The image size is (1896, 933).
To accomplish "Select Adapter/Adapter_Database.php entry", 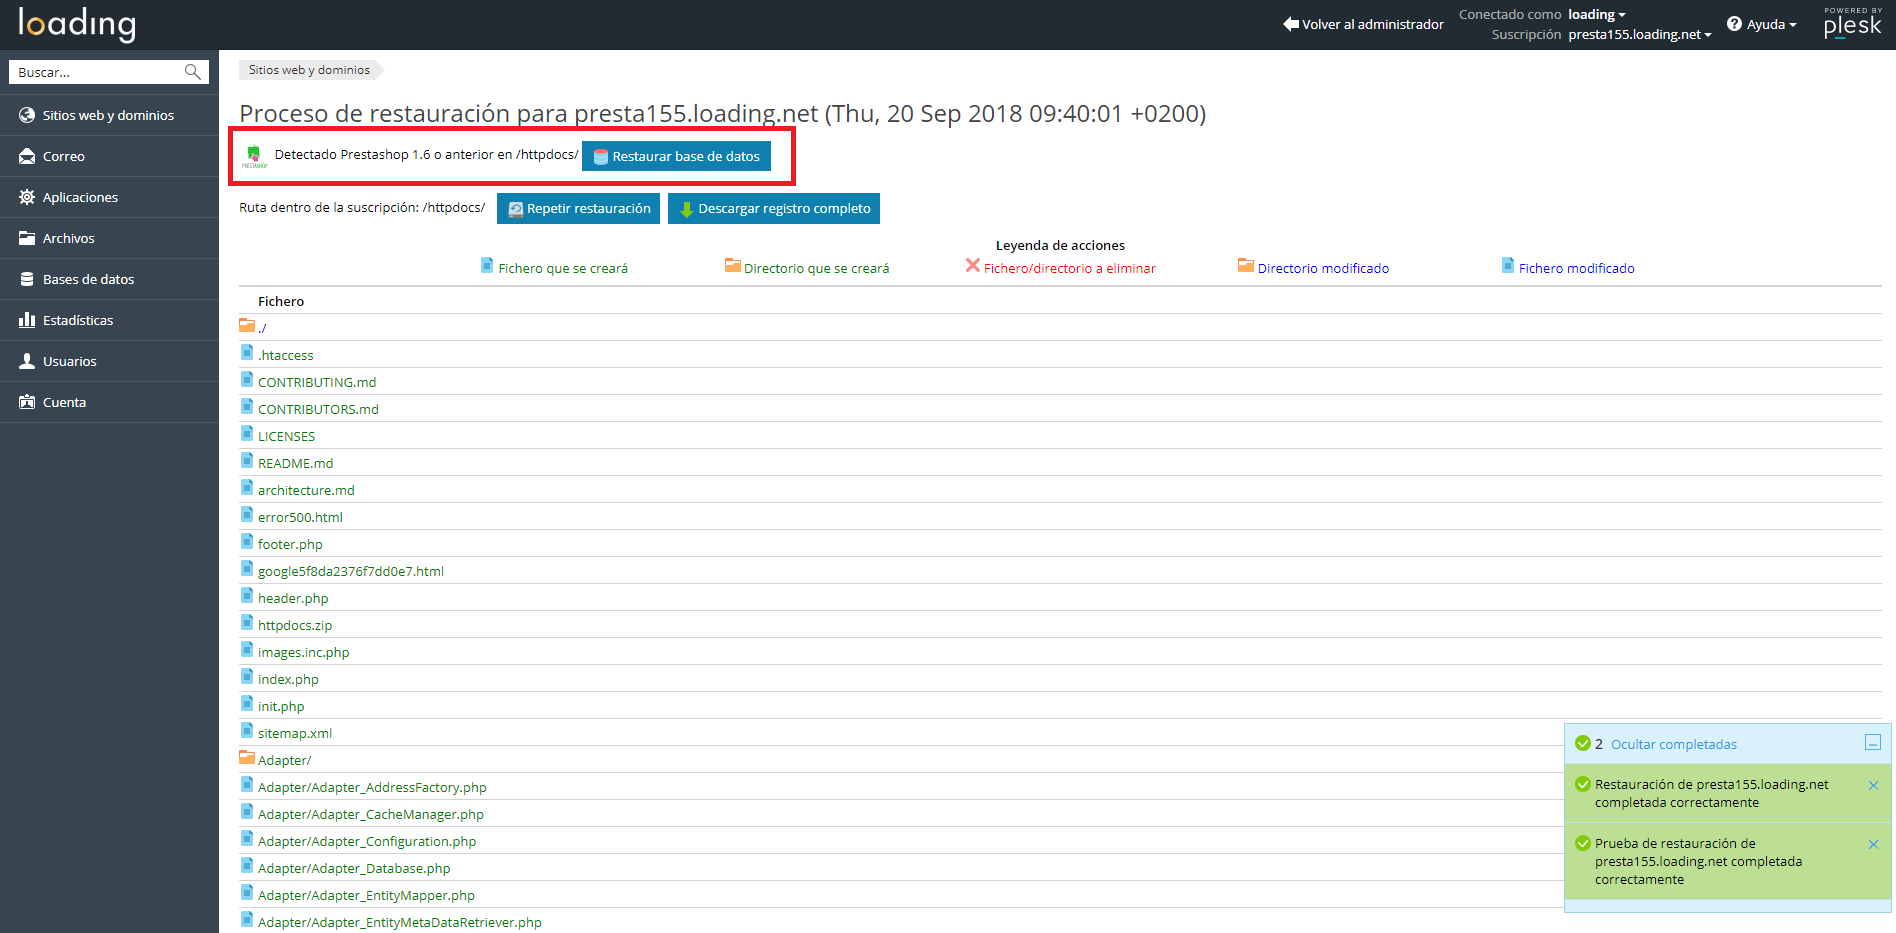I will pos(354,868).
